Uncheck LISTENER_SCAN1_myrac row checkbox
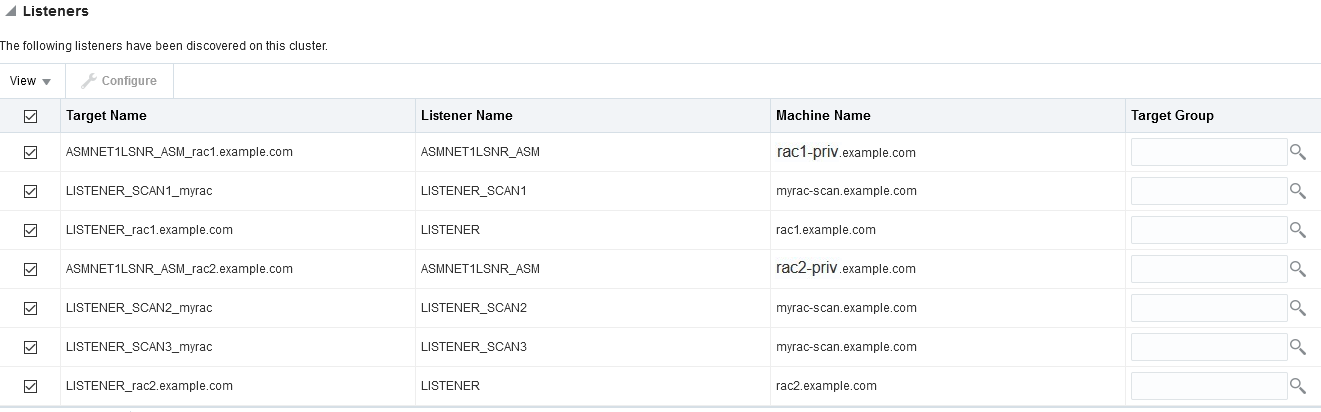This screenshot has width=1321, height=412. coord(30,191)
